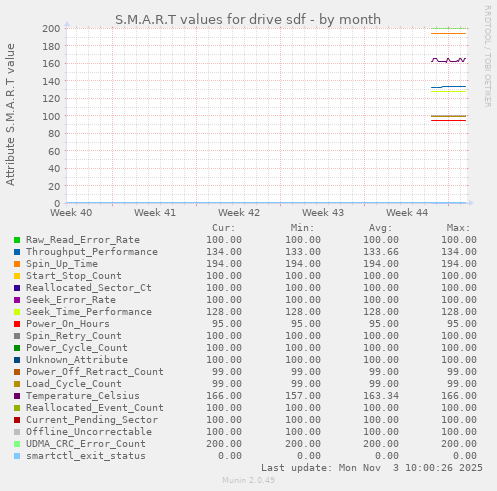Click Power_On_Hours current value 95.00

point(227,324)
